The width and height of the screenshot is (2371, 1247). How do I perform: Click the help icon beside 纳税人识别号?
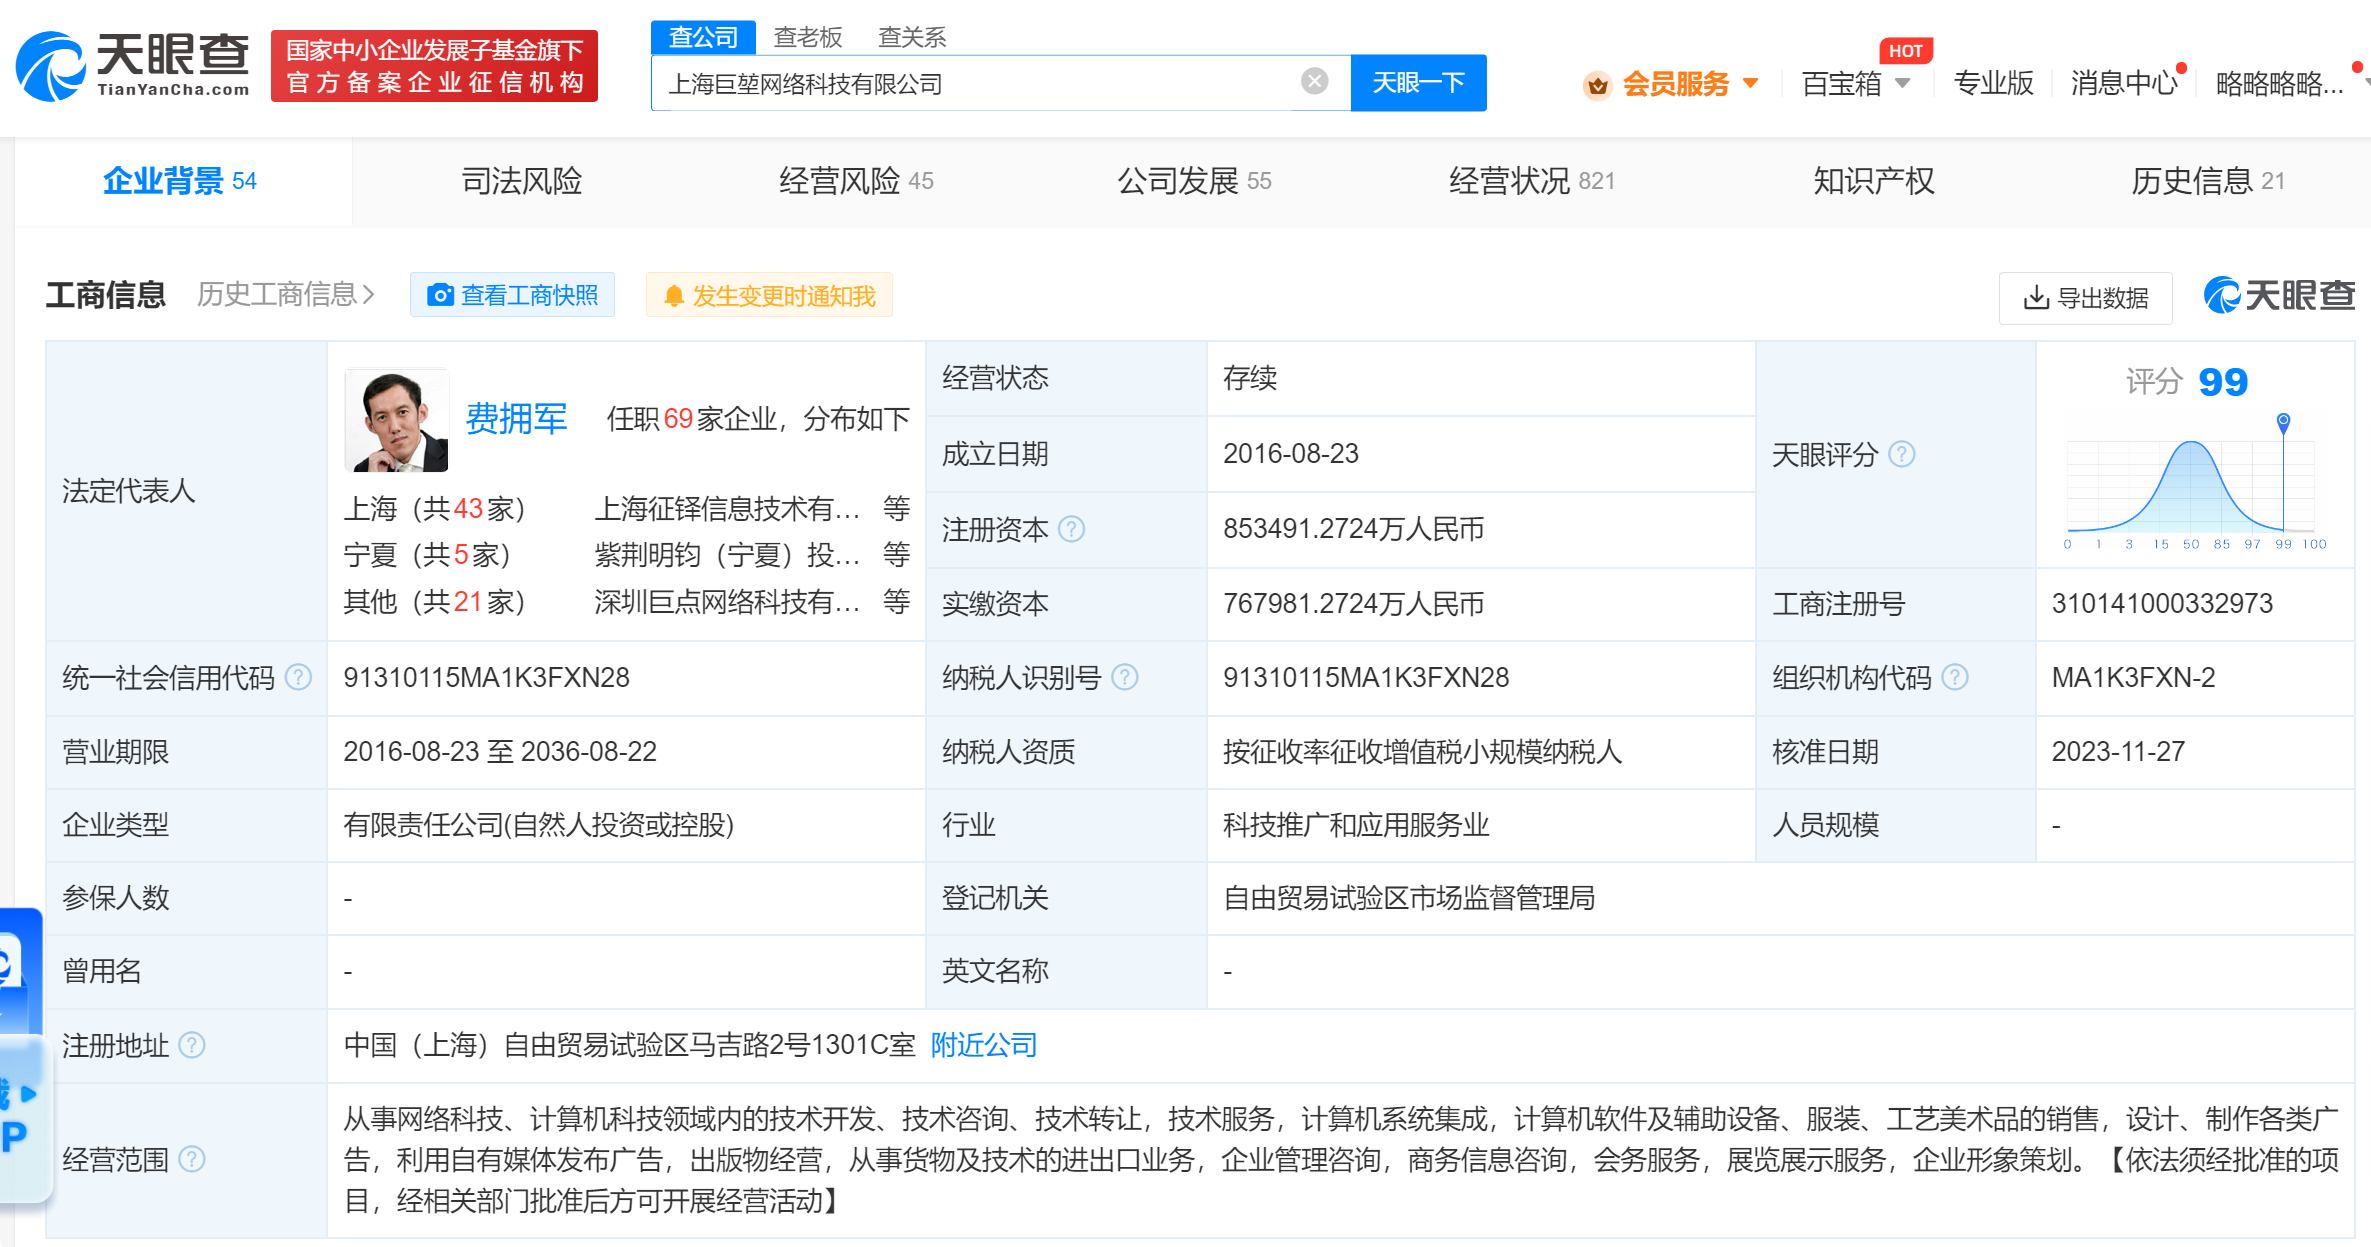(x=1128, y=678)
